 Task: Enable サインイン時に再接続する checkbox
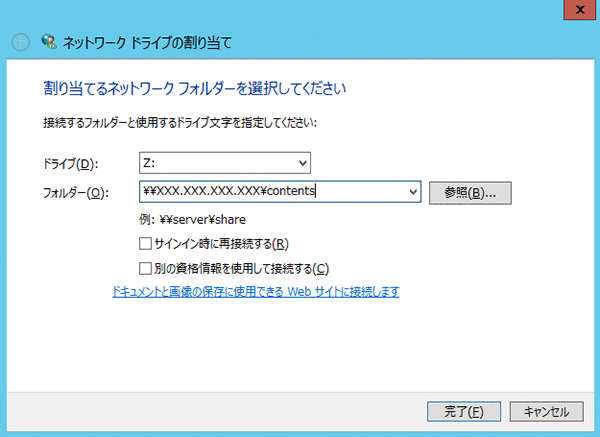coord(145,243)
